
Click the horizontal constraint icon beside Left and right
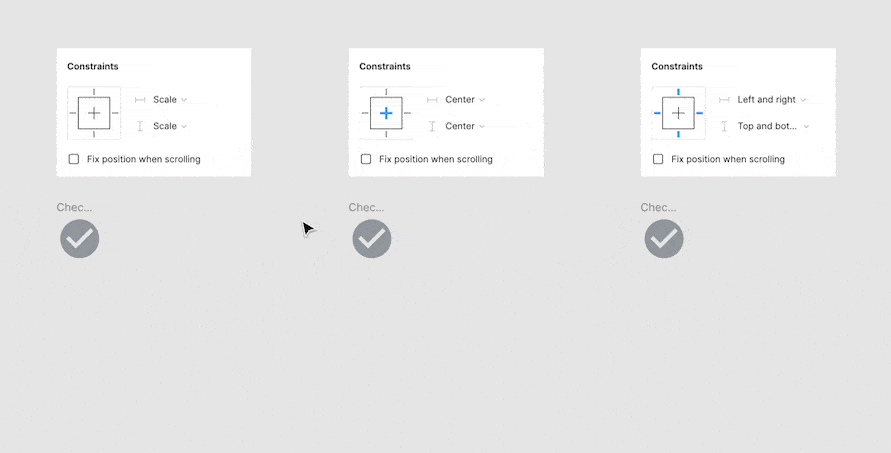724,99
